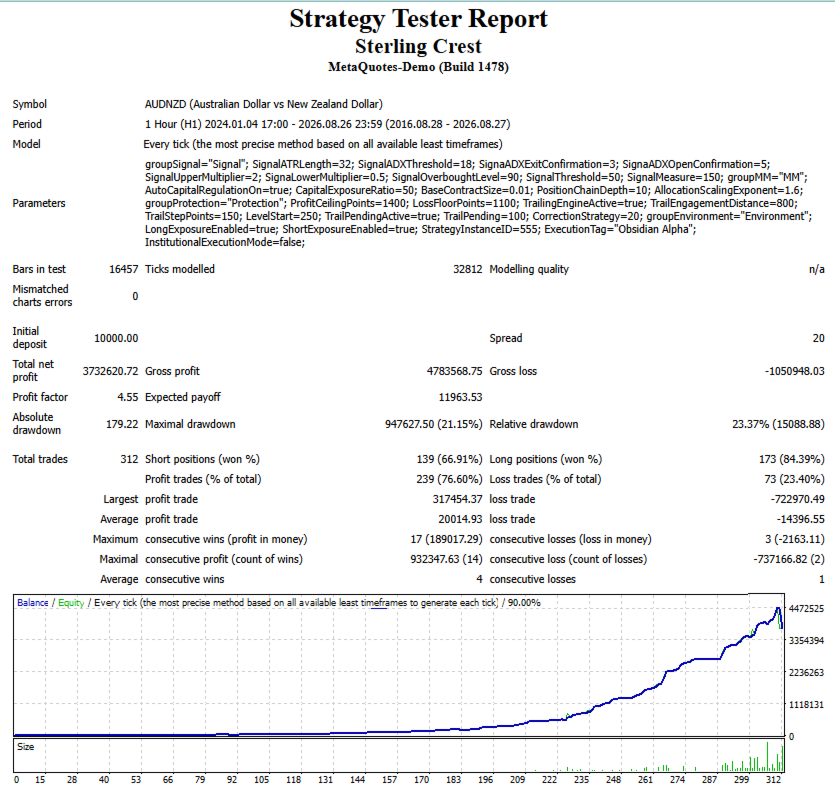Click the Parameters label
Viewport: 835px width, 792px height.
click(x=39, y=203)
